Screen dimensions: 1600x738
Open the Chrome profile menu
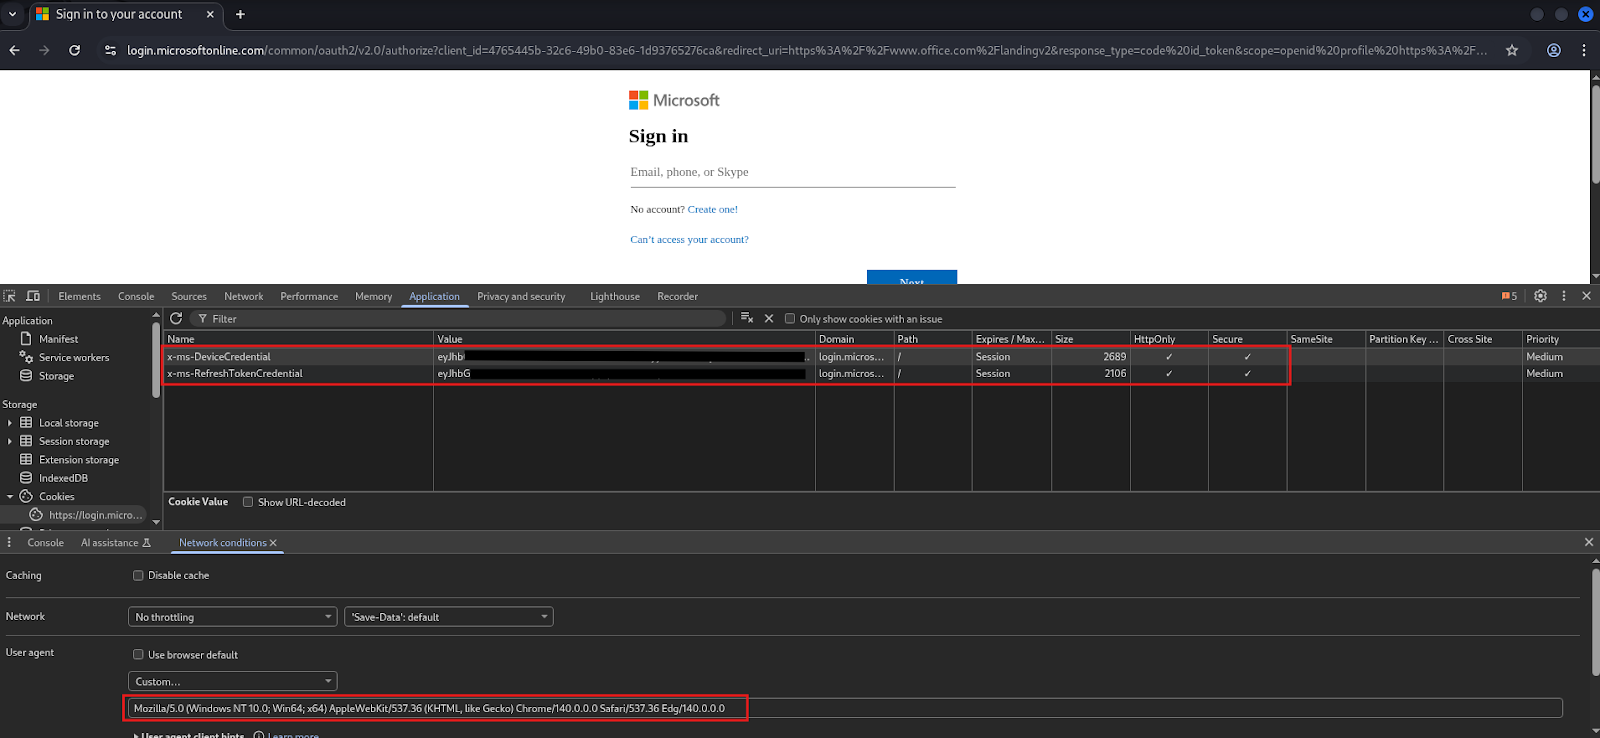(1554, 50)
